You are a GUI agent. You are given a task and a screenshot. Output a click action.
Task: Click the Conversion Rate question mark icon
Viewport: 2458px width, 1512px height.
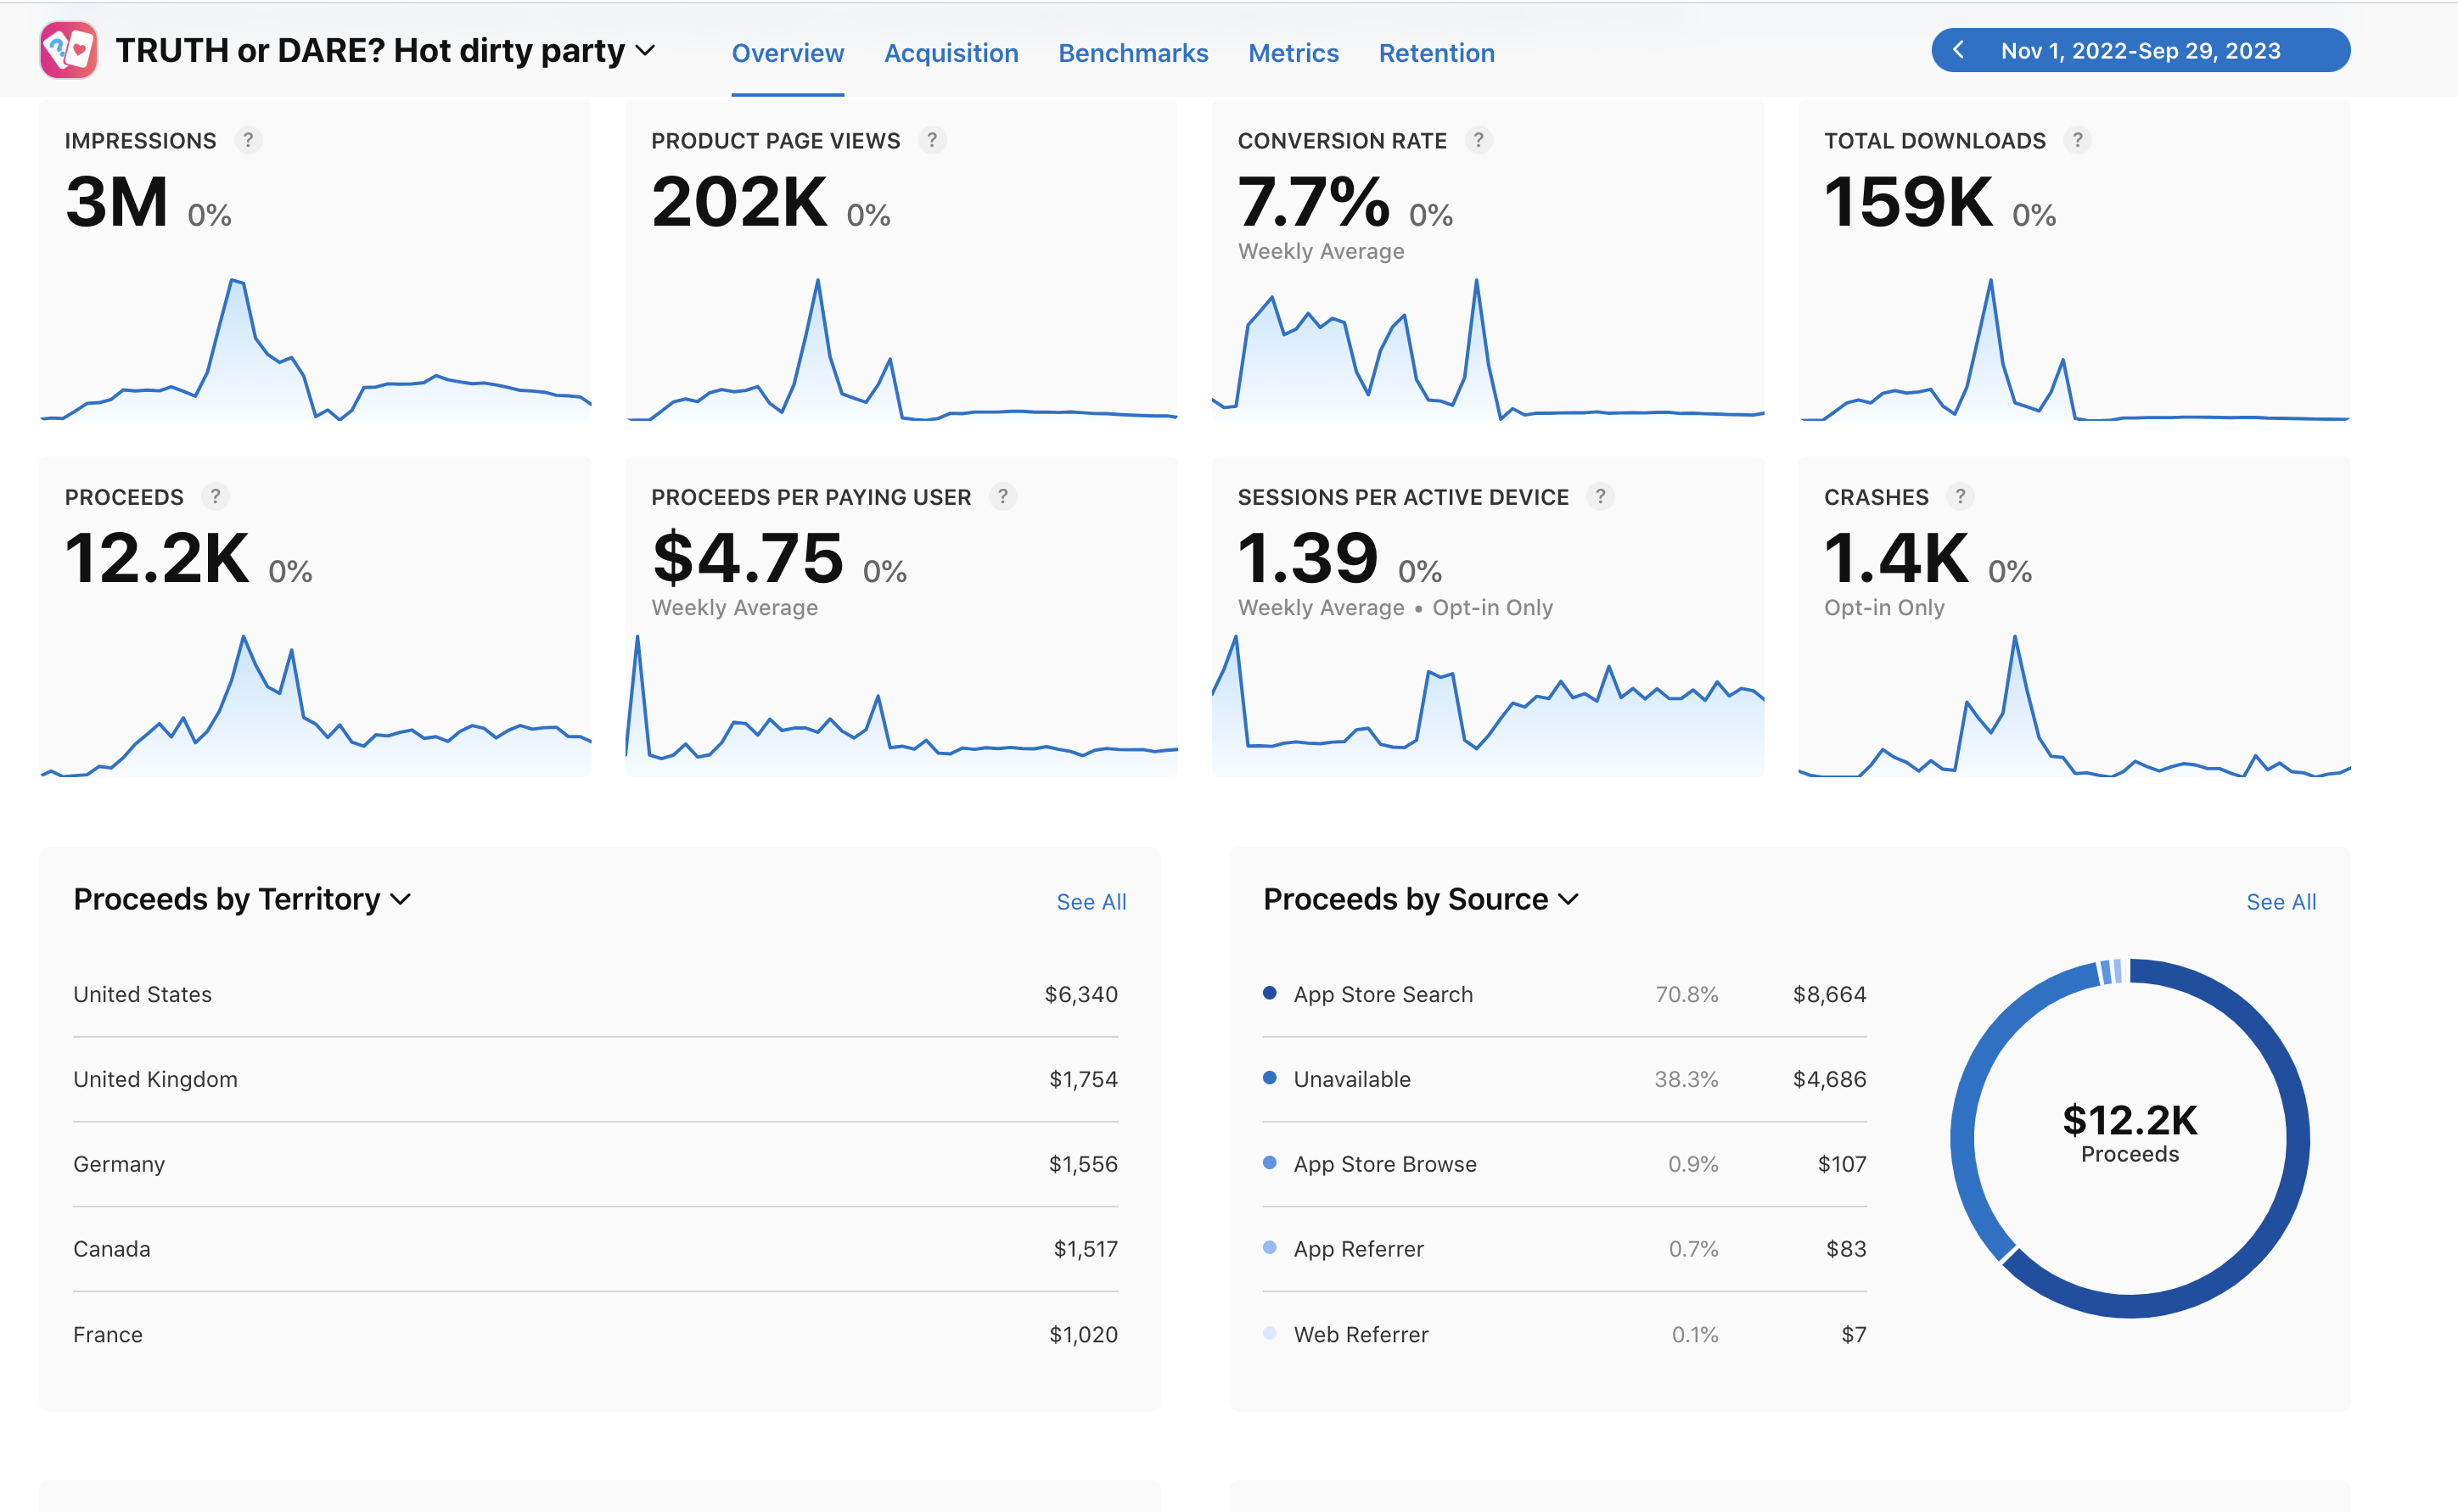coord(1479,140)
